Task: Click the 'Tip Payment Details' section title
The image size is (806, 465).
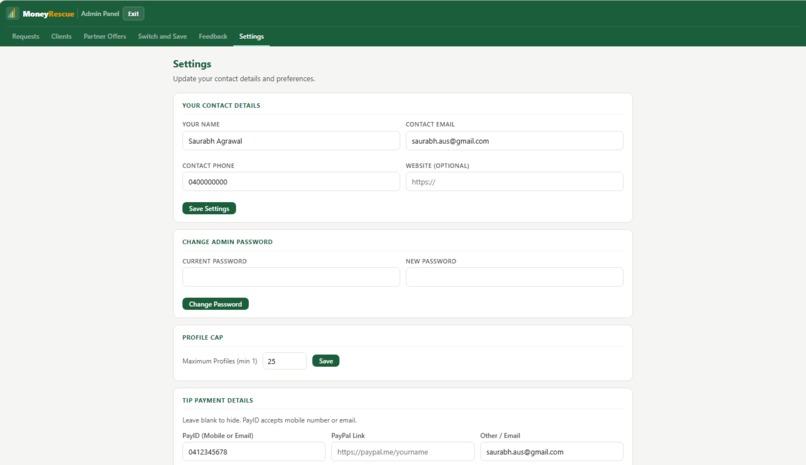Action: click(217, 400)
